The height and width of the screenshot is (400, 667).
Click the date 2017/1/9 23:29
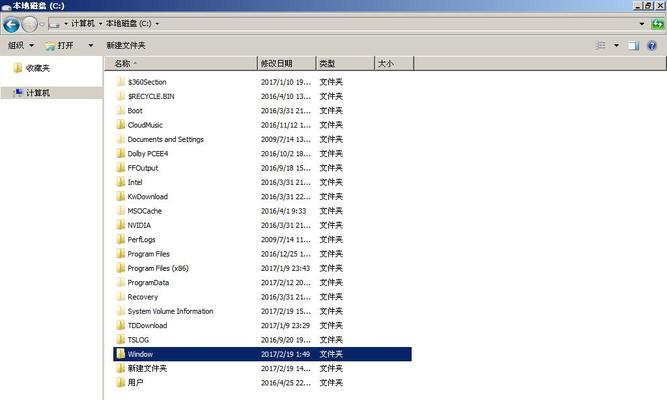coord(285,325)
